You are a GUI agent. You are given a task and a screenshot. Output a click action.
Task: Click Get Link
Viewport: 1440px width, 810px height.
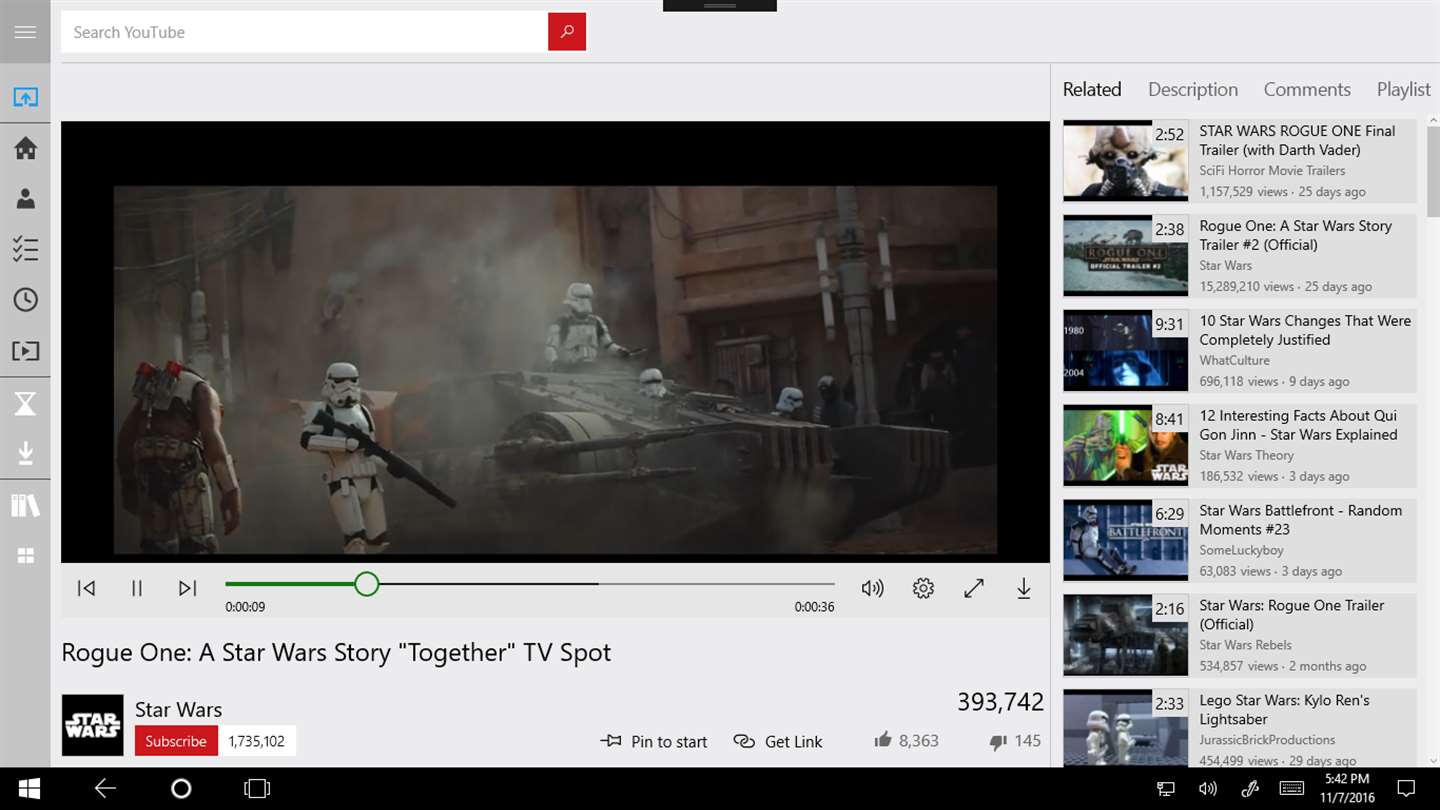pyautogui.click(x=778, y=741)
